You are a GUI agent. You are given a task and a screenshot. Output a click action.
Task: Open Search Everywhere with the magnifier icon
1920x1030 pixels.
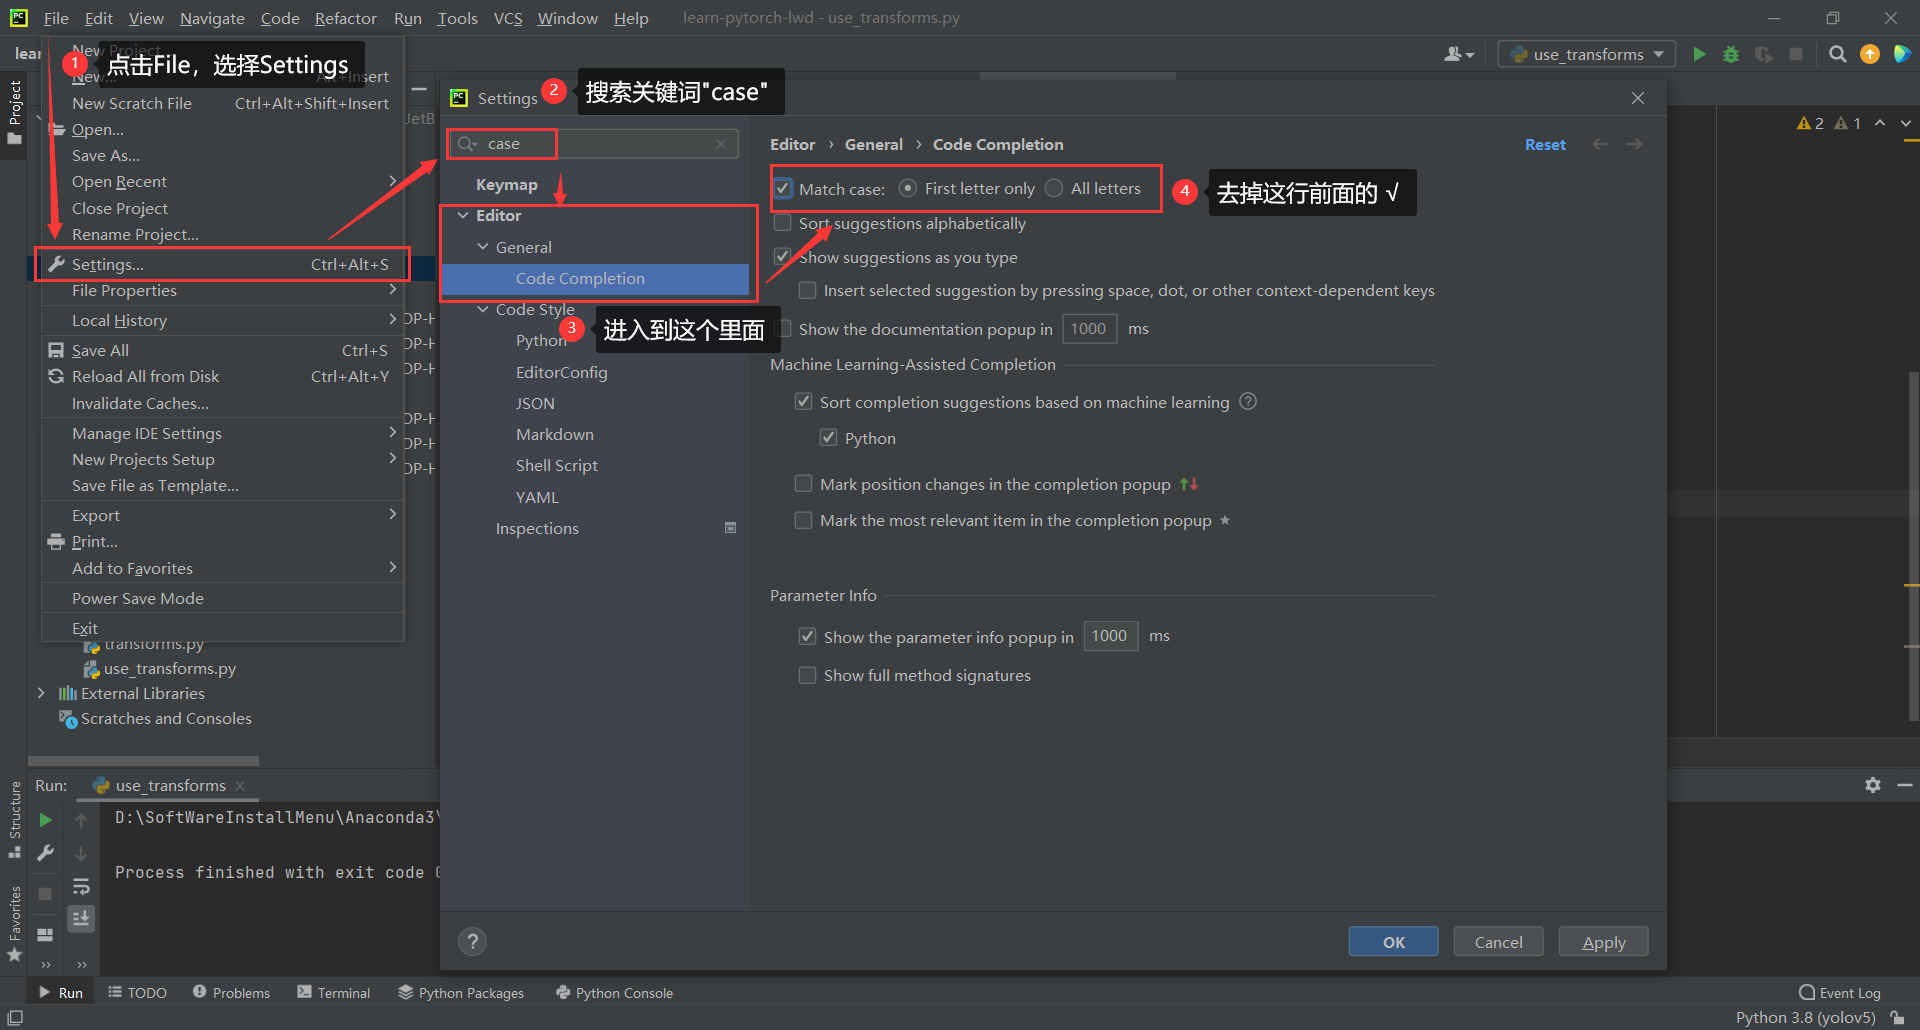[1837, 54]
